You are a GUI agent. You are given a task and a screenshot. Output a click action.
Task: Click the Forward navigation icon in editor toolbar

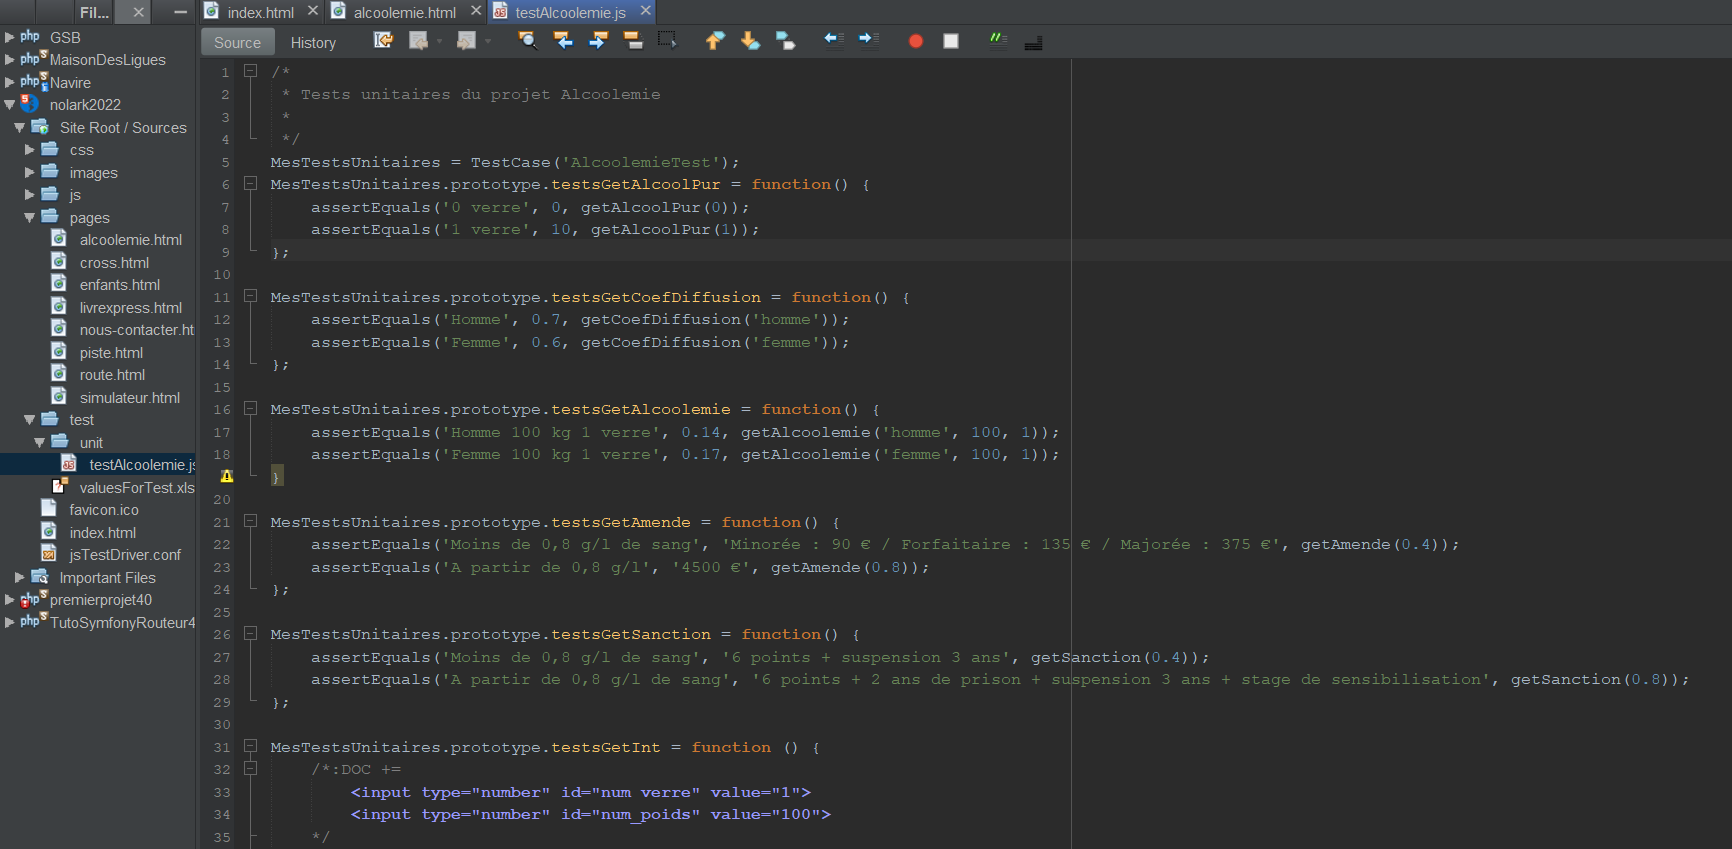pos(466,41)
